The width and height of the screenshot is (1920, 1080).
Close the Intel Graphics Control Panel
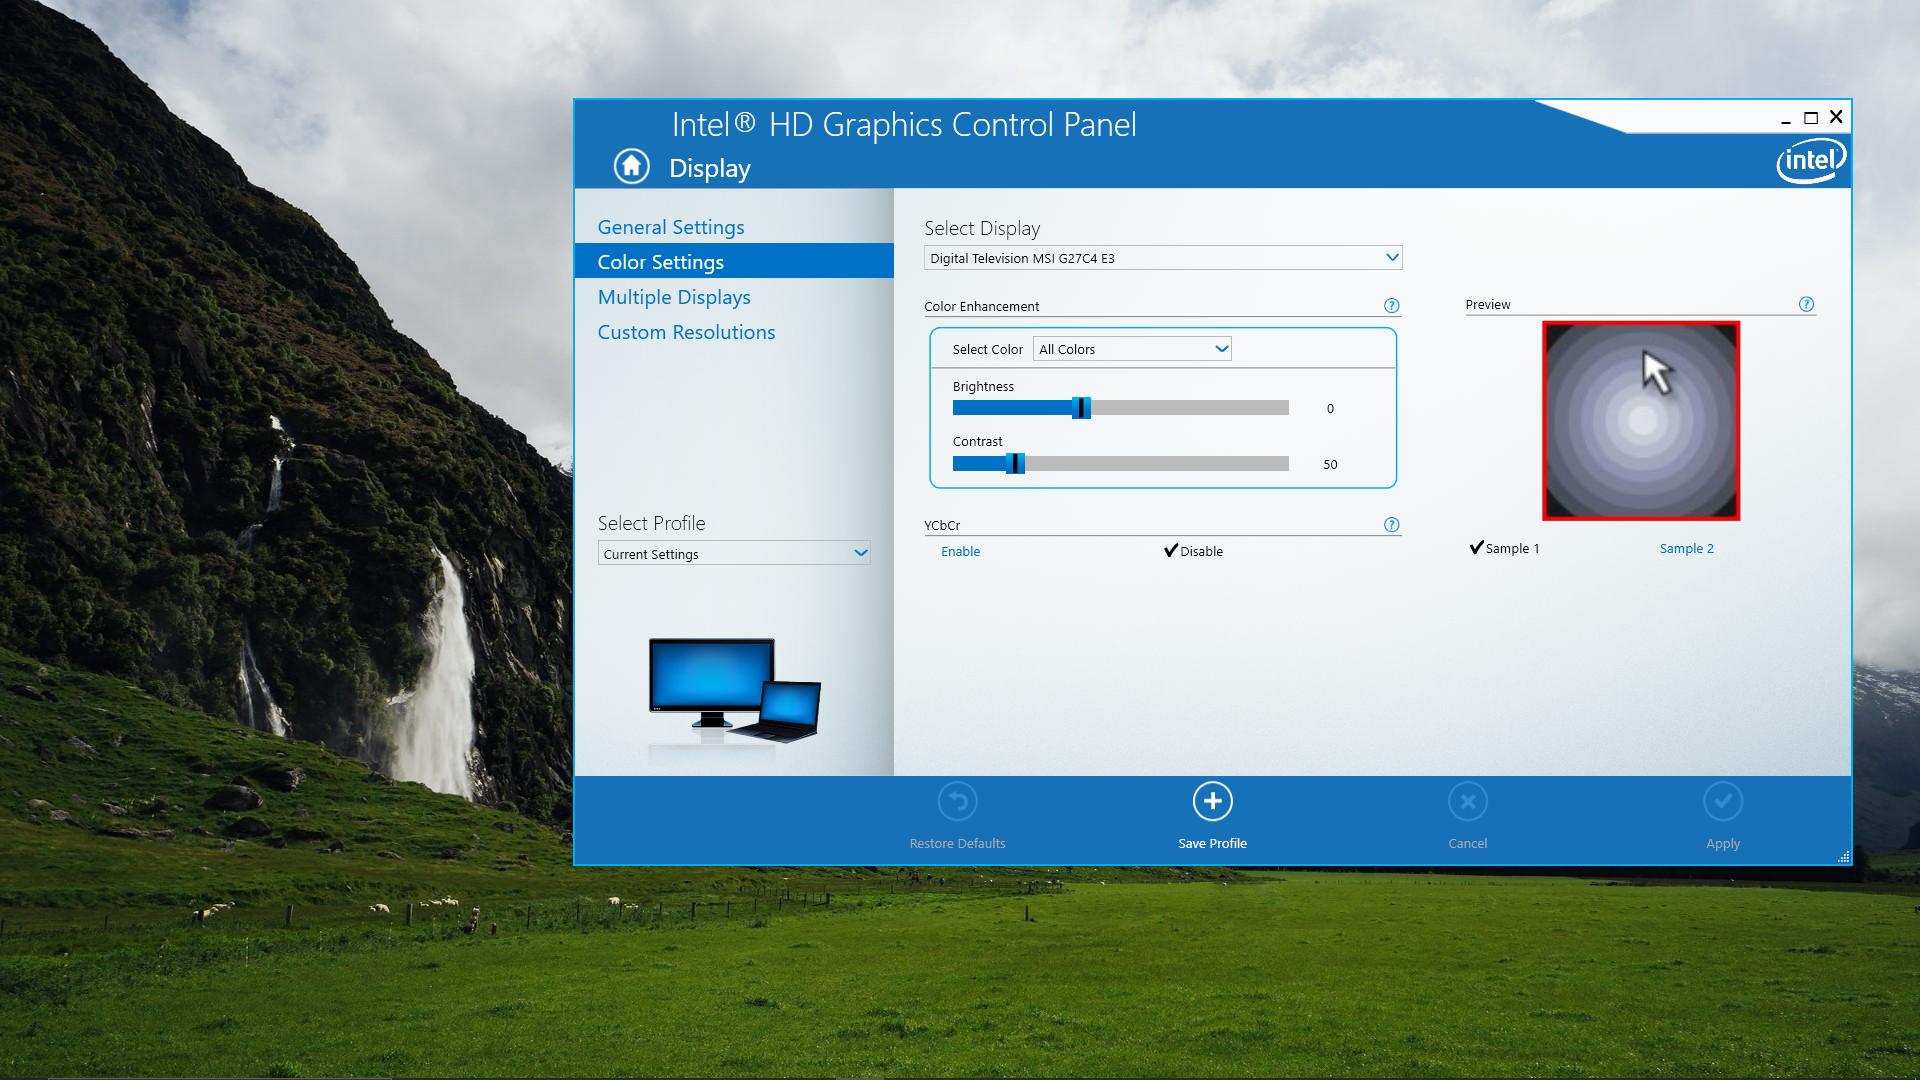(x=1836, y=117)
